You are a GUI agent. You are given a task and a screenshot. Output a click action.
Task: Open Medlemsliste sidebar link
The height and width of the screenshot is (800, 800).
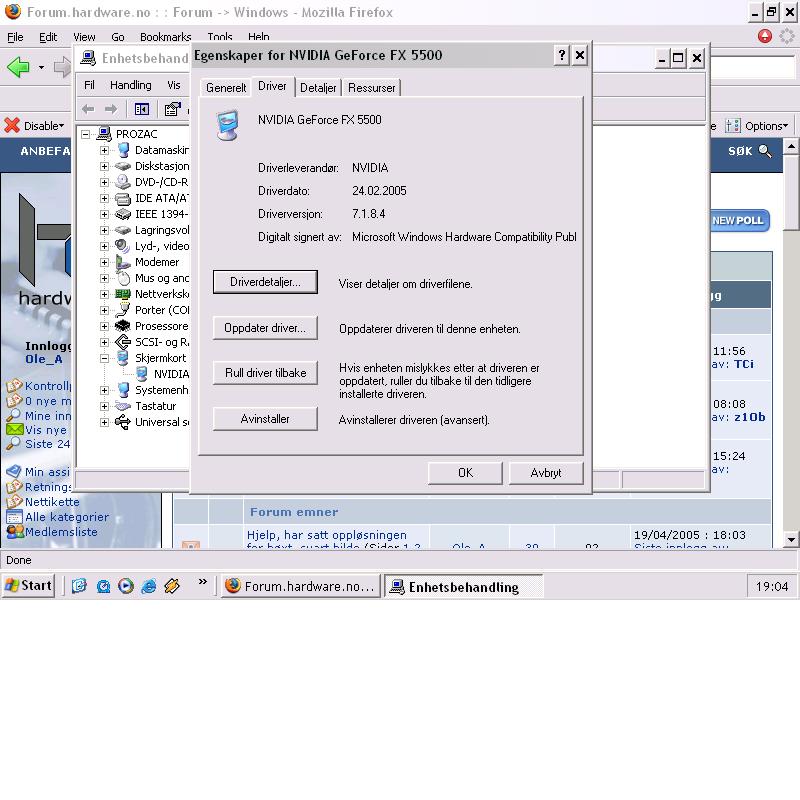[x=61, y=532]
